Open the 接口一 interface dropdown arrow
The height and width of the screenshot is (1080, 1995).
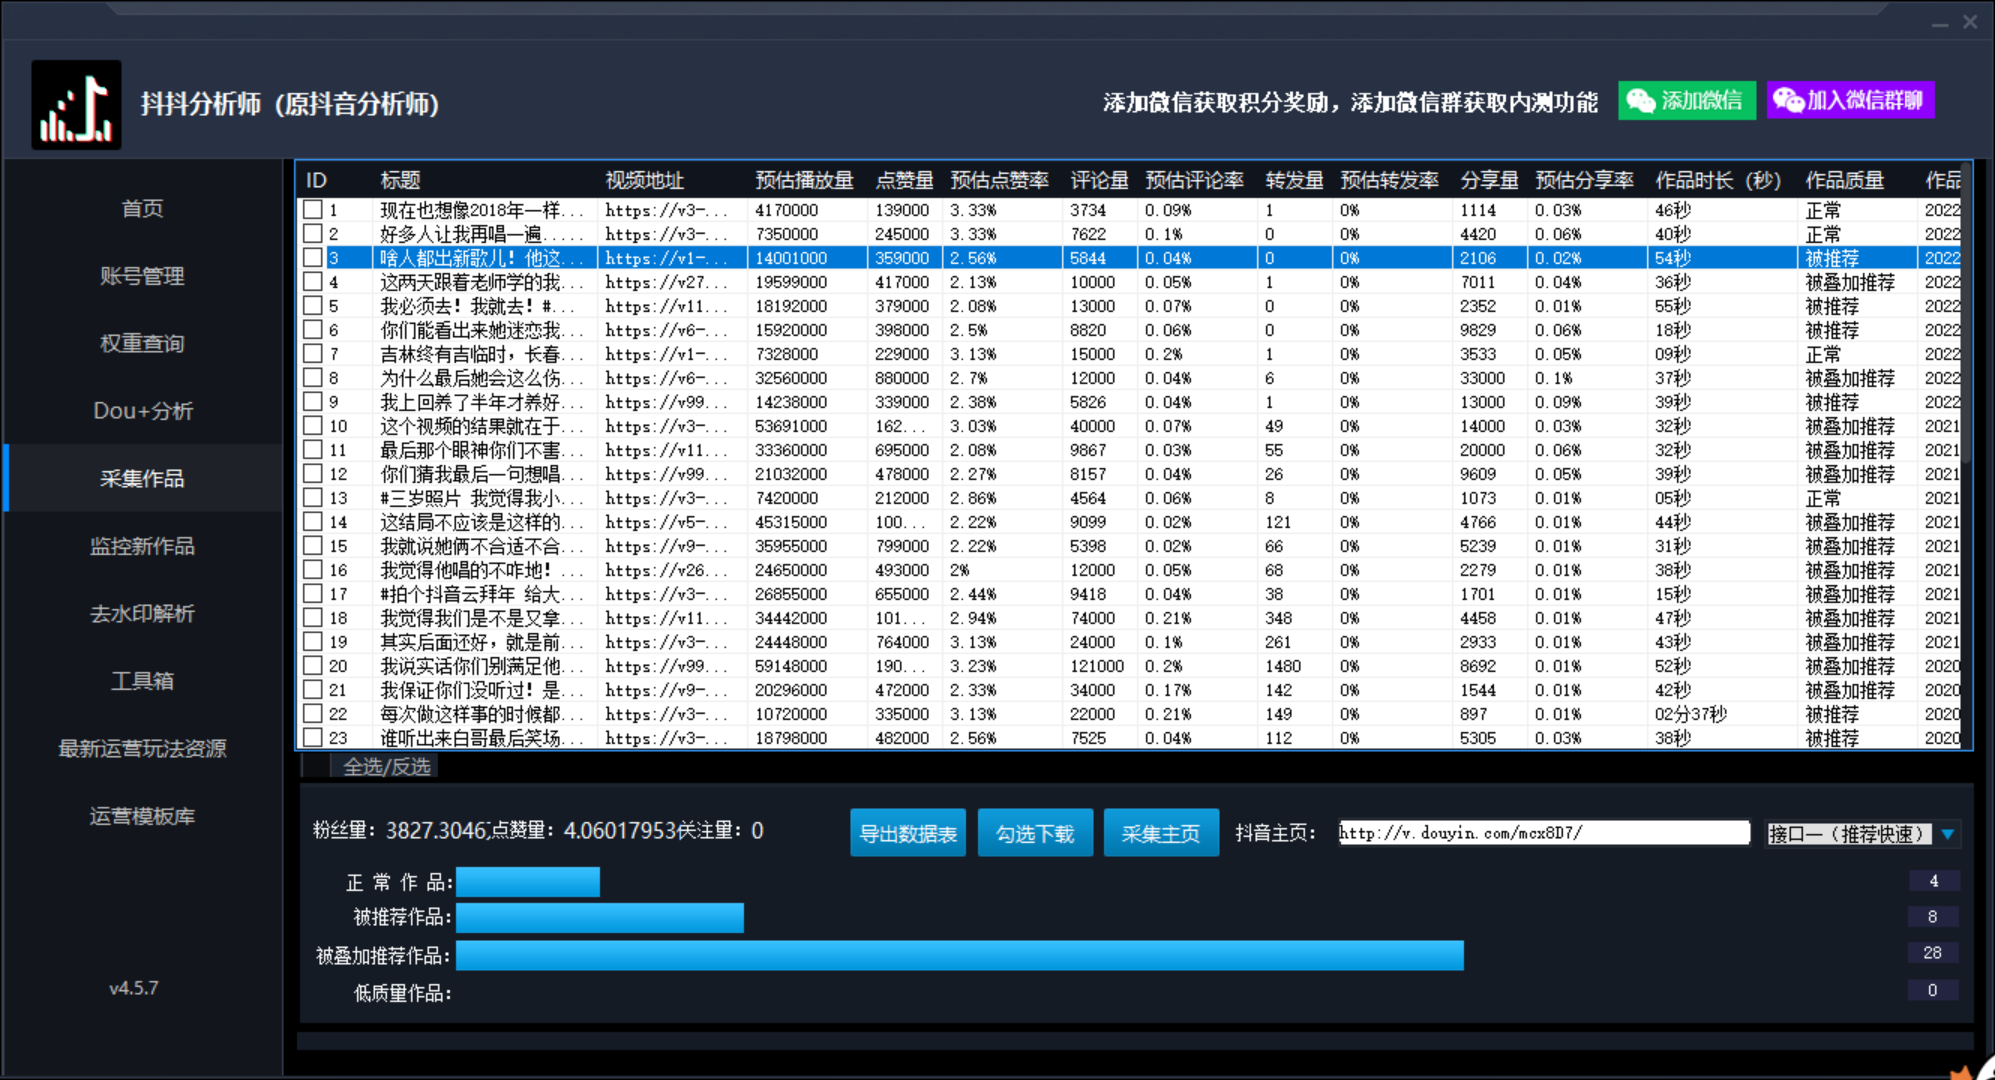coord(1948,834)
